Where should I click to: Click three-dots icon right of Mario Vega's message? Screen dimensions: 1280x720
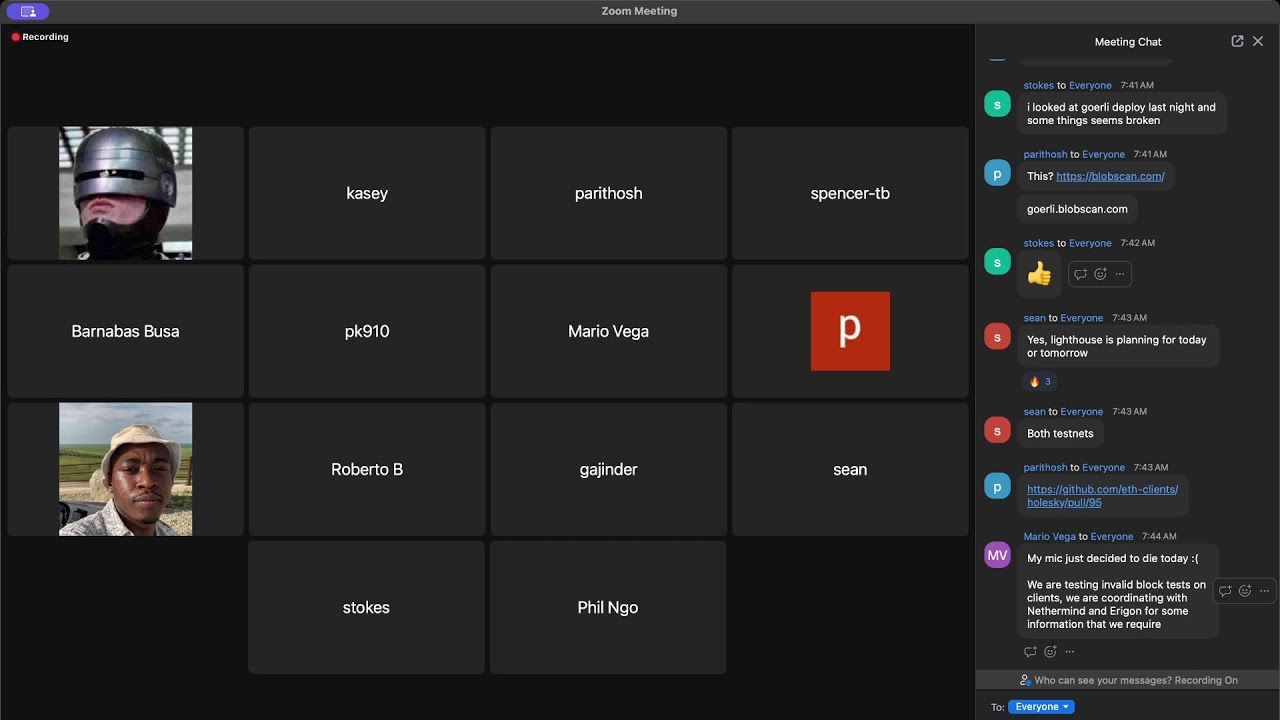pos(1264,591)
